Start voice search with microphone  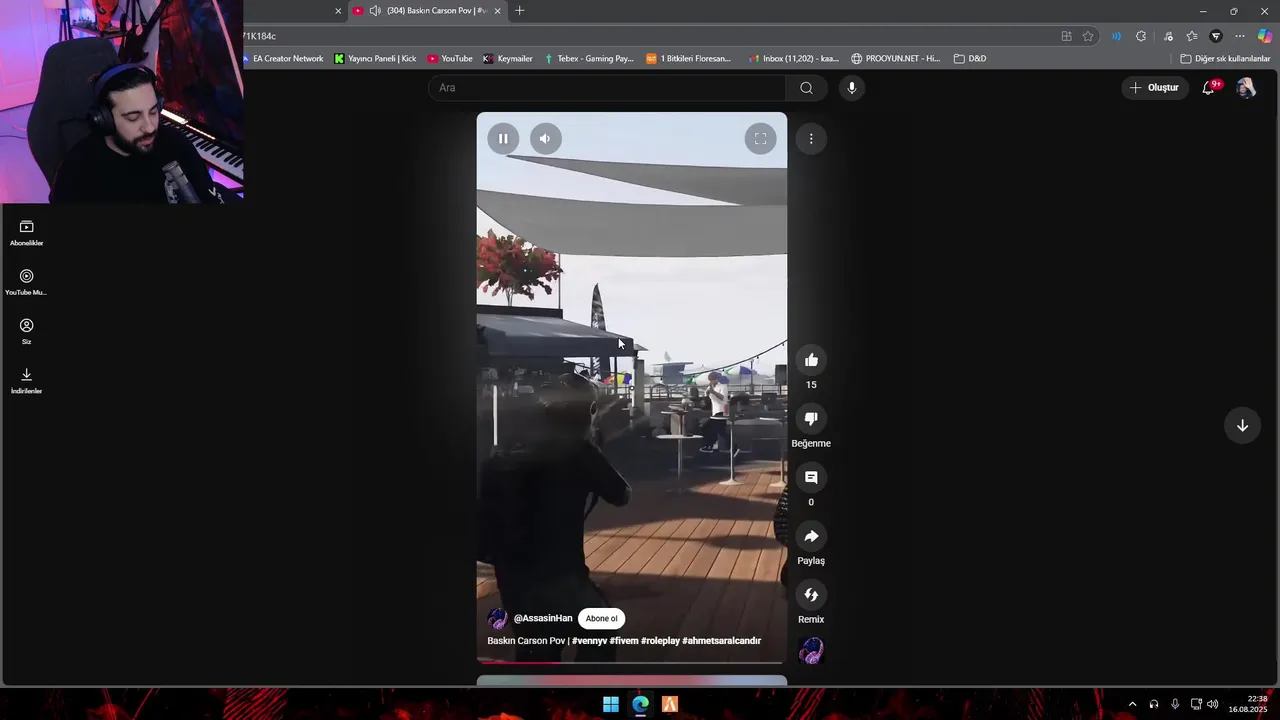tap(852, 88)
